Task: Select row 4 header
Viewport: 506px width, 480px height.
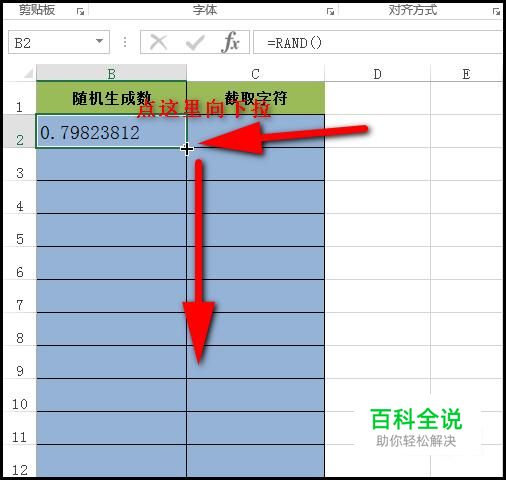Action: 19,197
